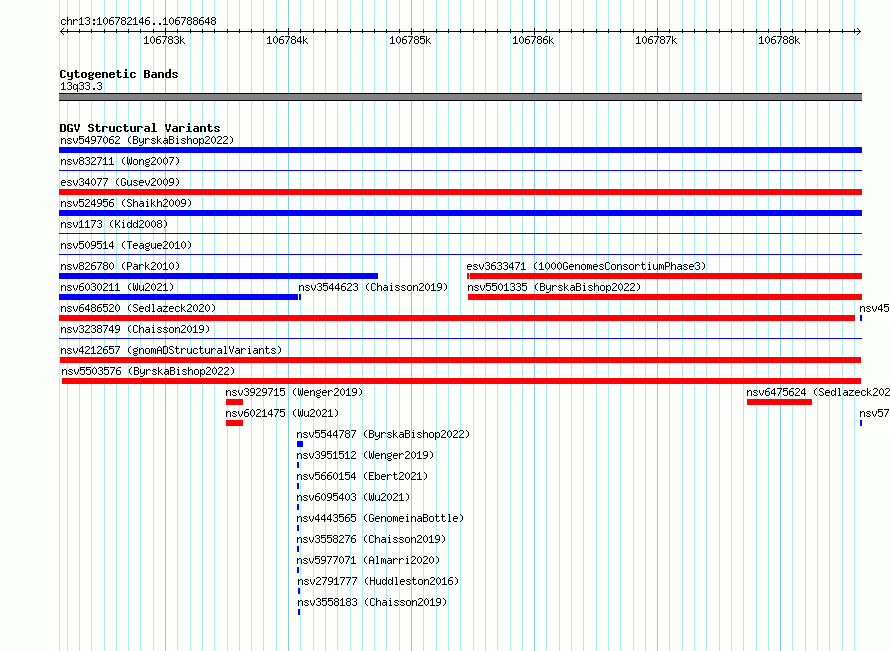Open nsv3238749 (Chaisson2019) variant label
Image resolution: width=890 pixels, height=651 pixels.
(x=135, y=329)
